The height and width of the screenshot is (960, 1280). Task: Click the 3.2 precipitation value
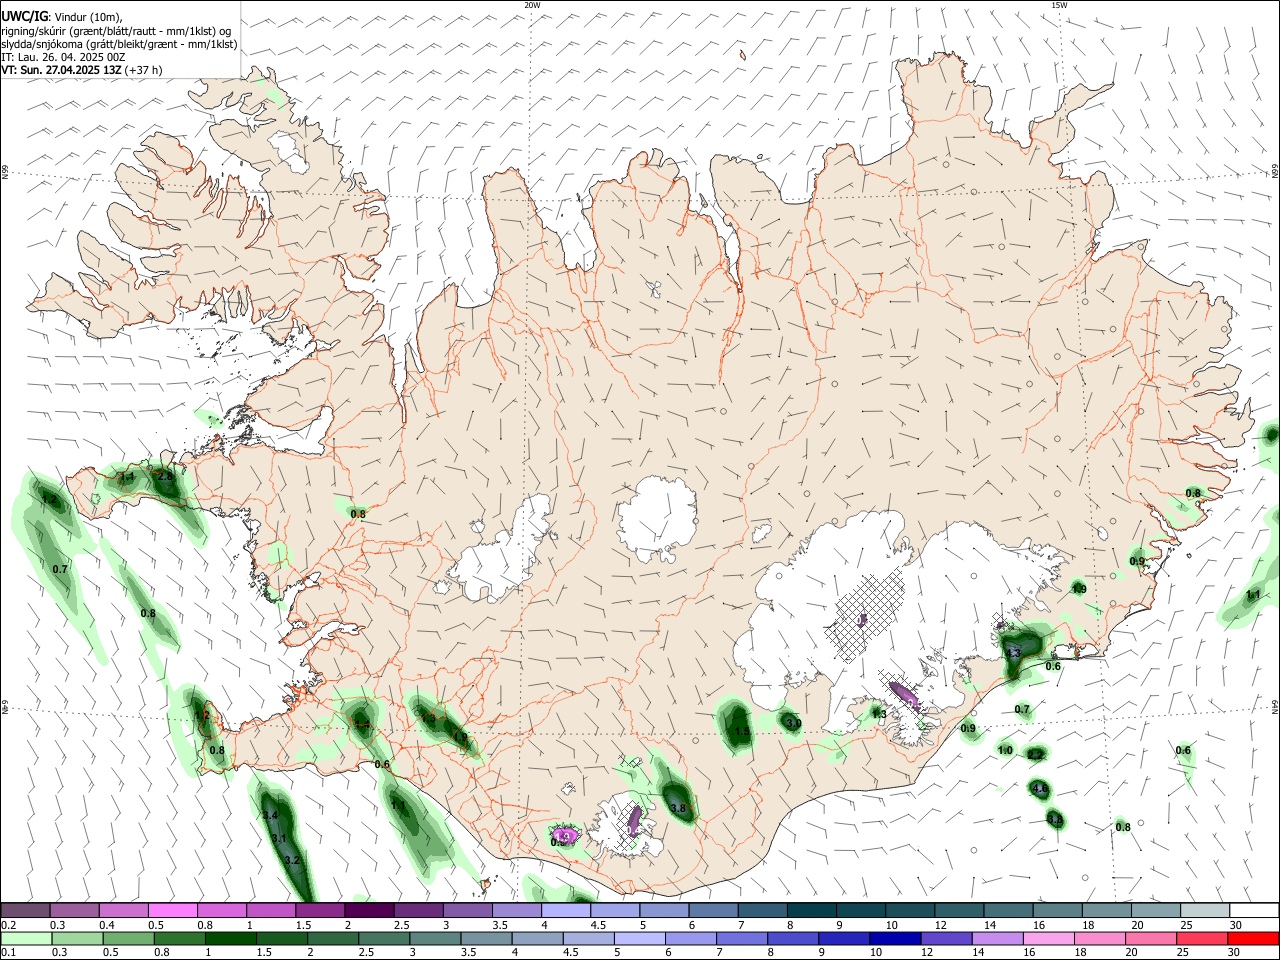tap(292, 860)
